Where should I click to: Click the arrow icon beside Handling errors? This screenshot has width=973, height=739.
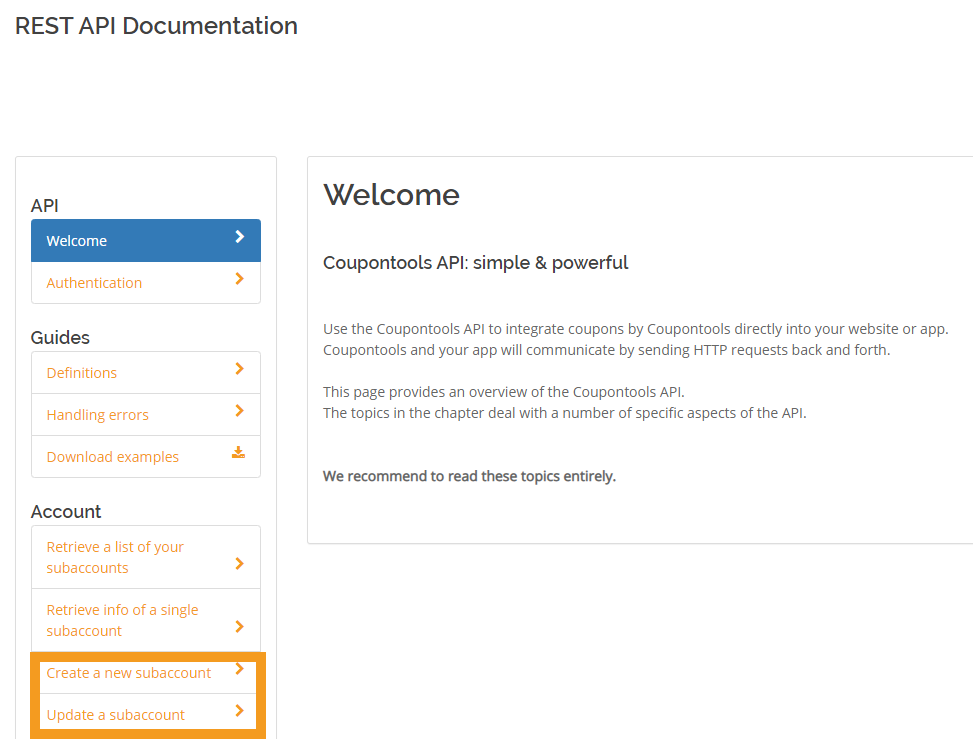point(239,411)
